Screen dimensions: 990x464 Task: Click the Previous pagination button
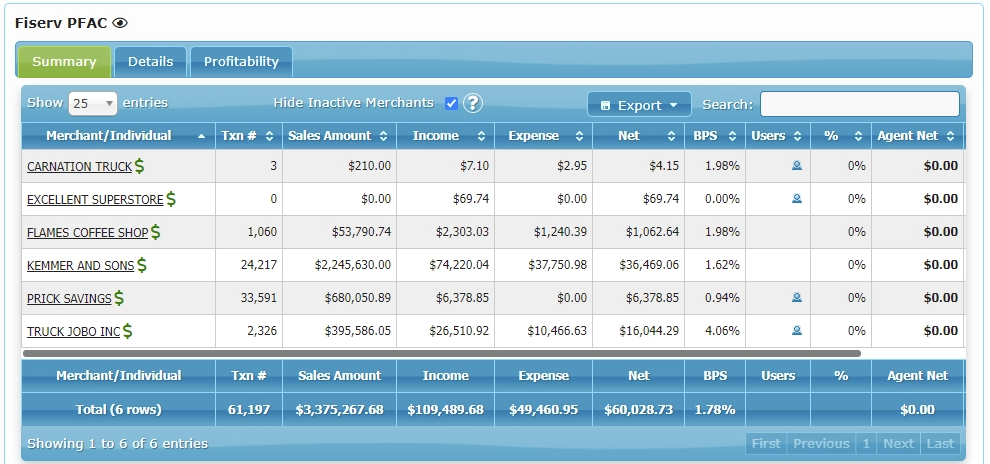[821, 444]
